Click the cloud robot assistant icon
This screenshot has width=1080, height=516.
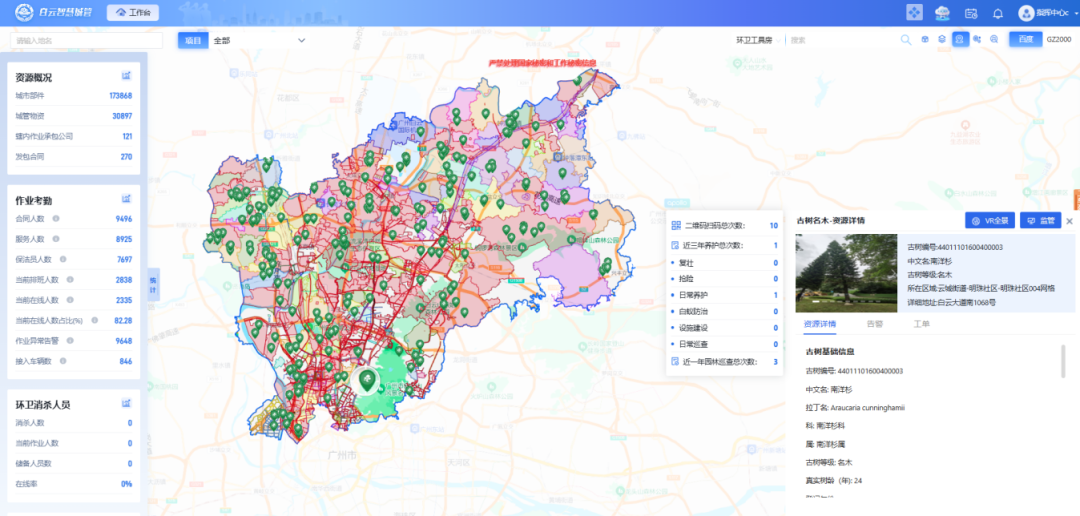point(942,13)
